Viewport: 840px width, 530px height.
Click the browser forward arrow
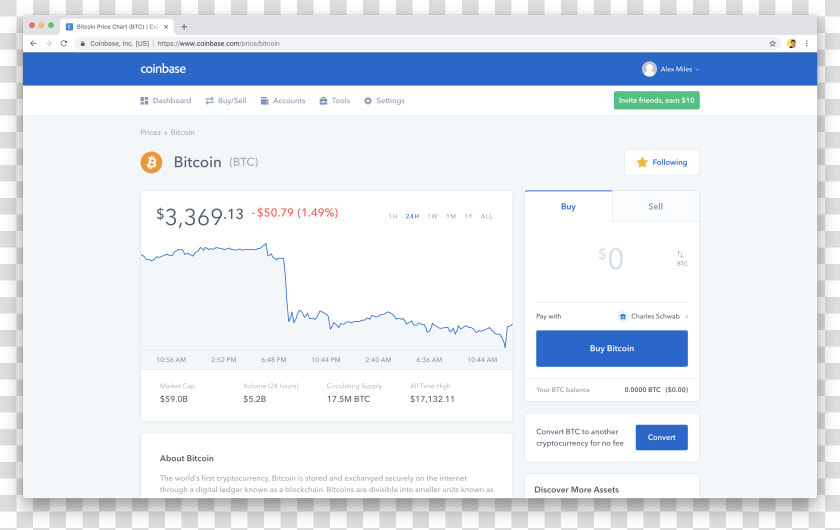[x=49, y=43]
